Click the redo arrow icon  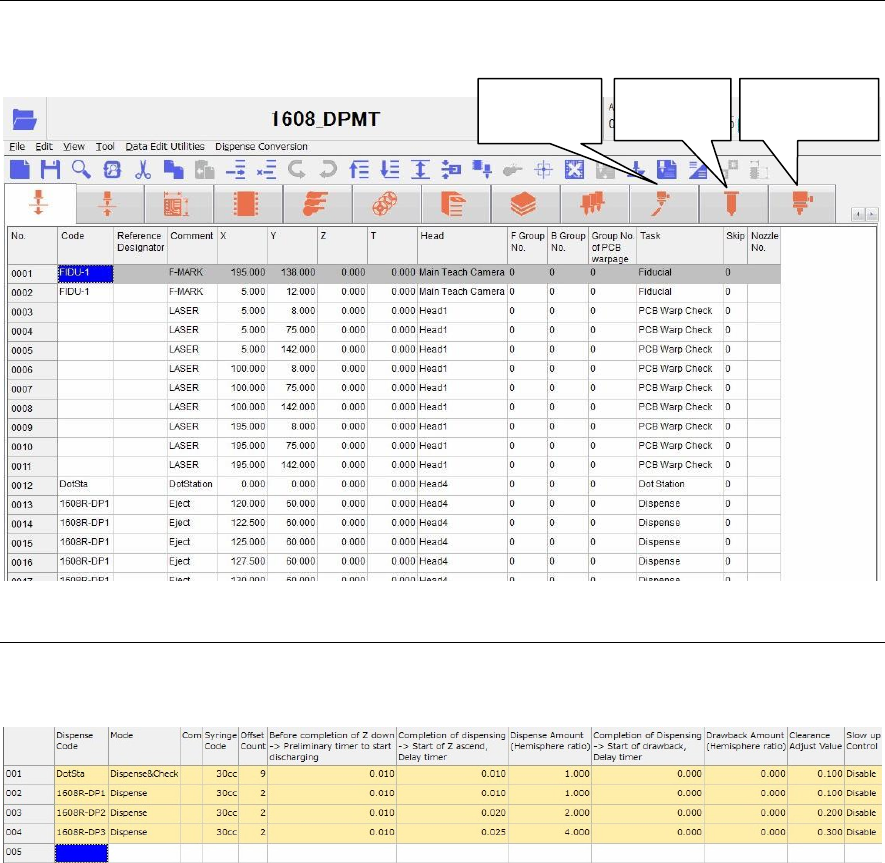pos(327,169)
